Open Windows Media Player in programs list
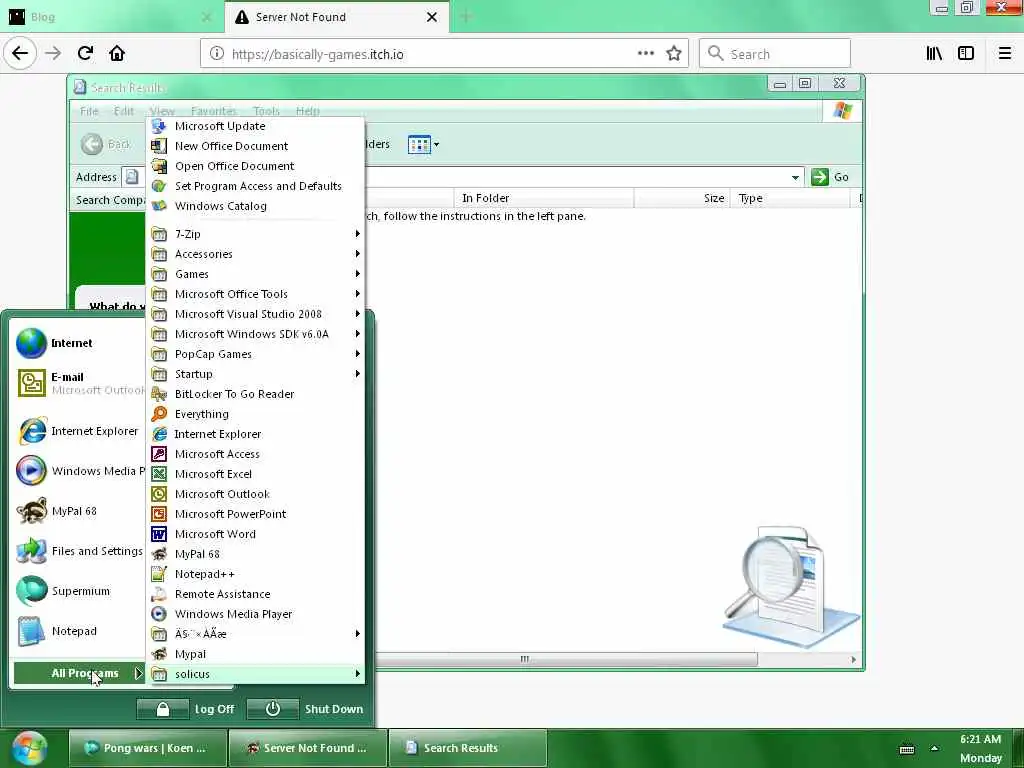The width and height of the screenshot is (1024, 768). 255,614
